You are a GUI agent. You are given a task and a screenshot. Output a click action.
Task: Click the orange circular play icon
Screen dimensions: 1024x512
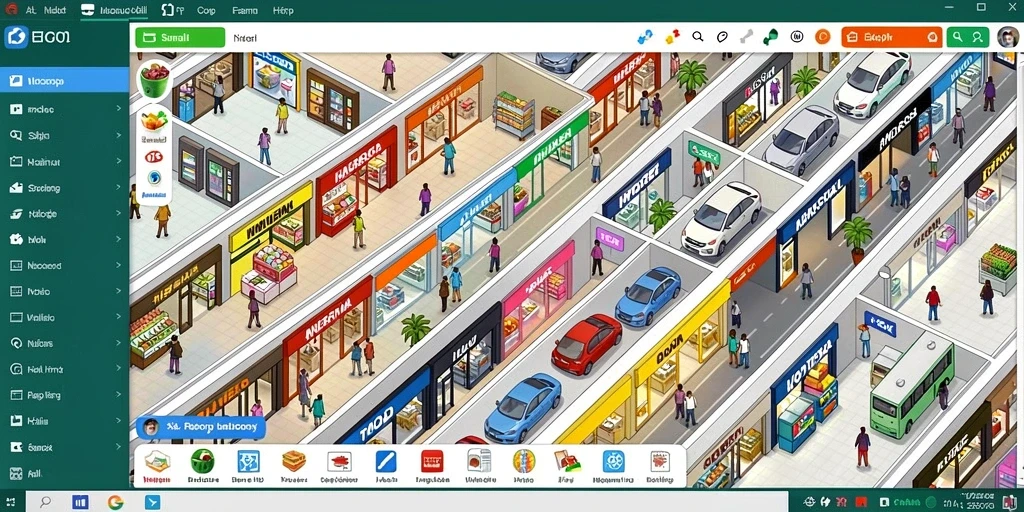click(x=822, y=37)
